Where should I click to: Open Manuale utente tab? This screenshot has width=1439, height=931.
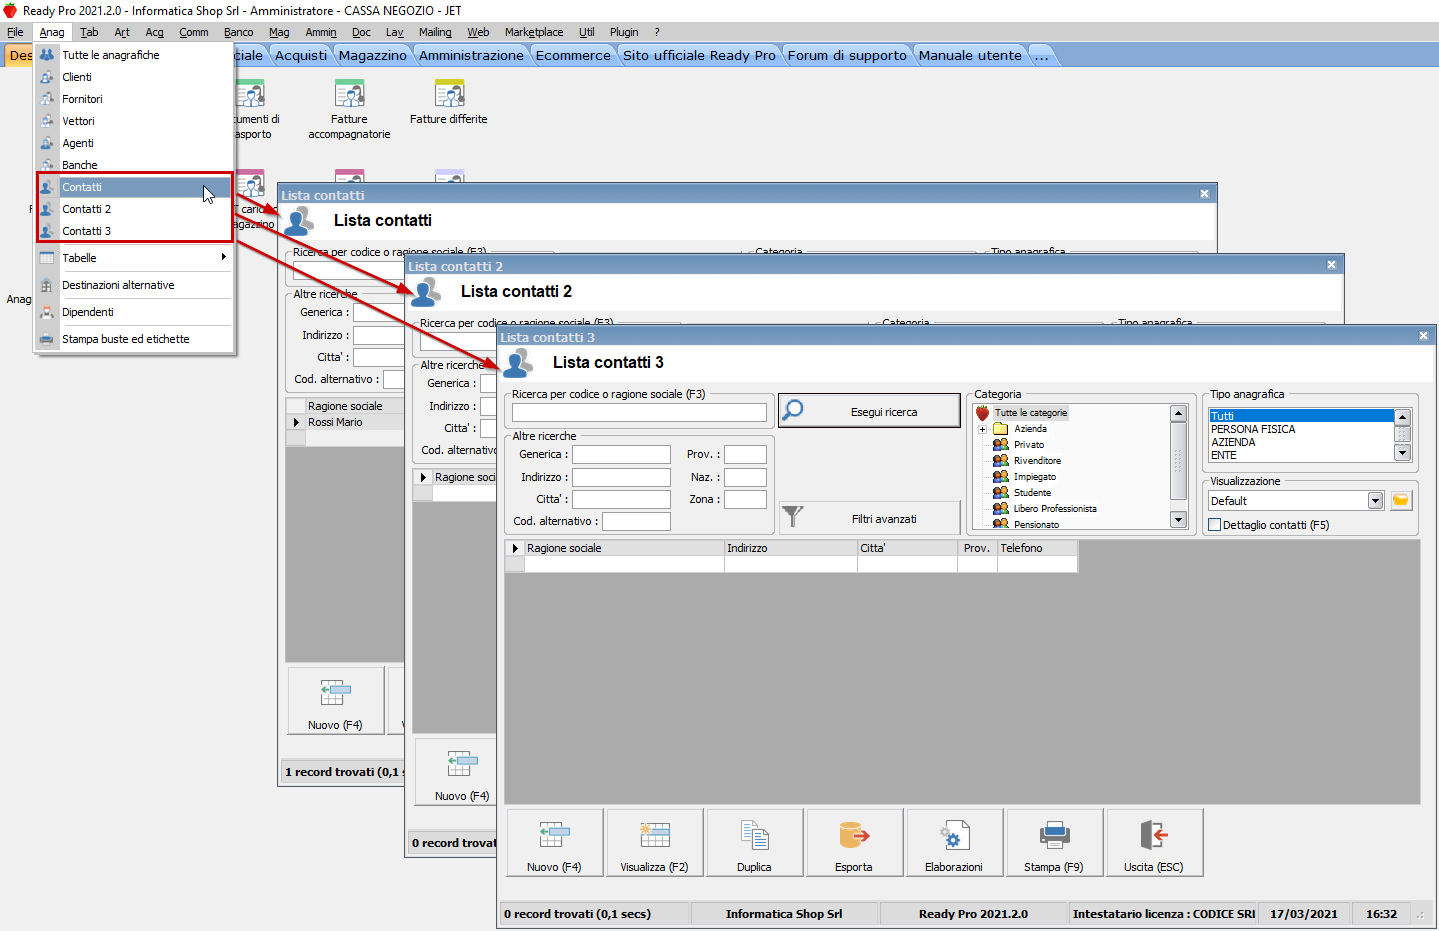[x=970, y=55]
